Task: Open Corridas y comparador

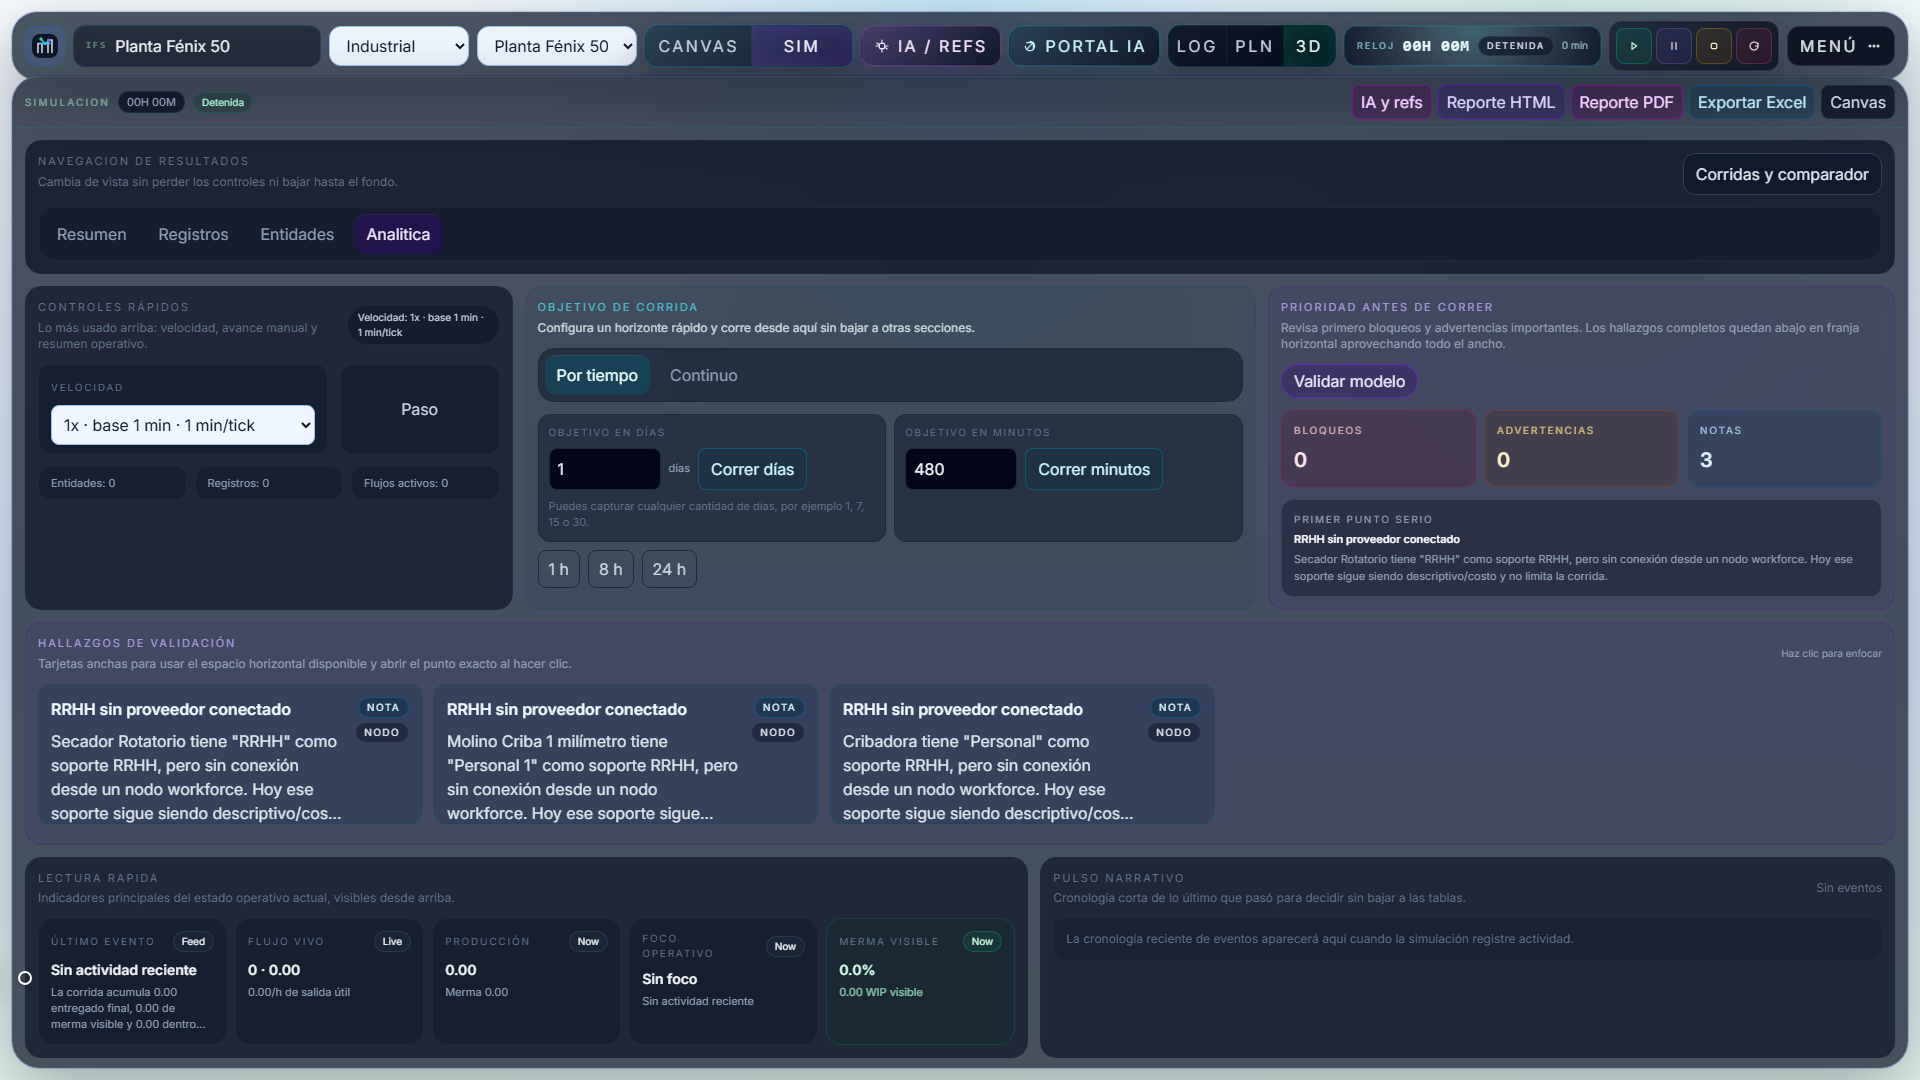Action: [1782, 174]
